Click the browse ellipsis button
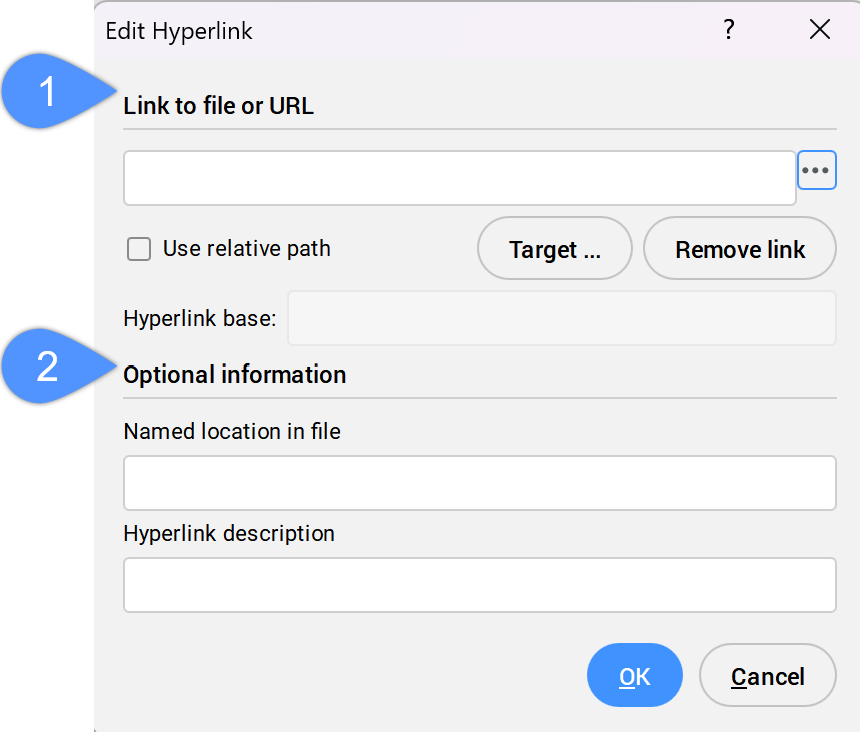860x732 pixels. point(816,171)
